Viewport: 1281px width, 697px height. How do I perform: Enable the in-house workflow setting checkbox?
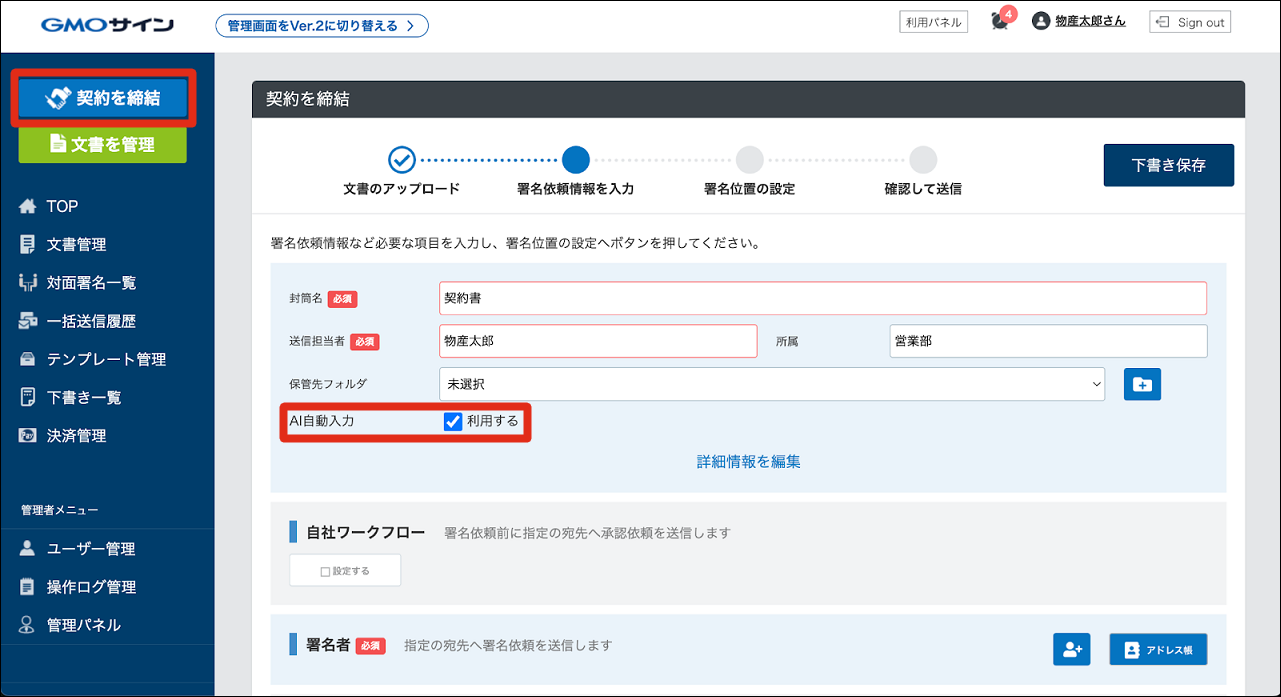pos(325,571)
